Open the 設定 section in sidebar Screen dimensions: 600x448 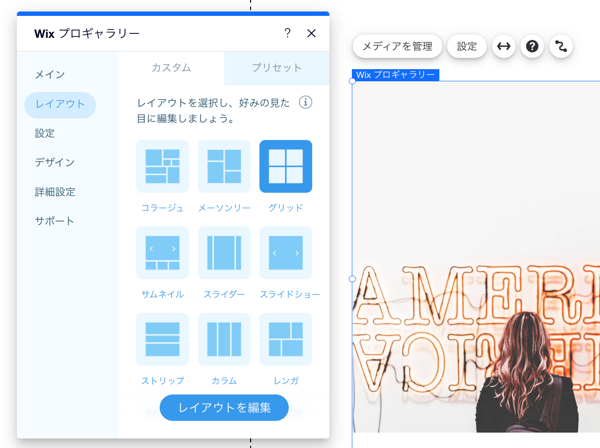tap(45, 134)
